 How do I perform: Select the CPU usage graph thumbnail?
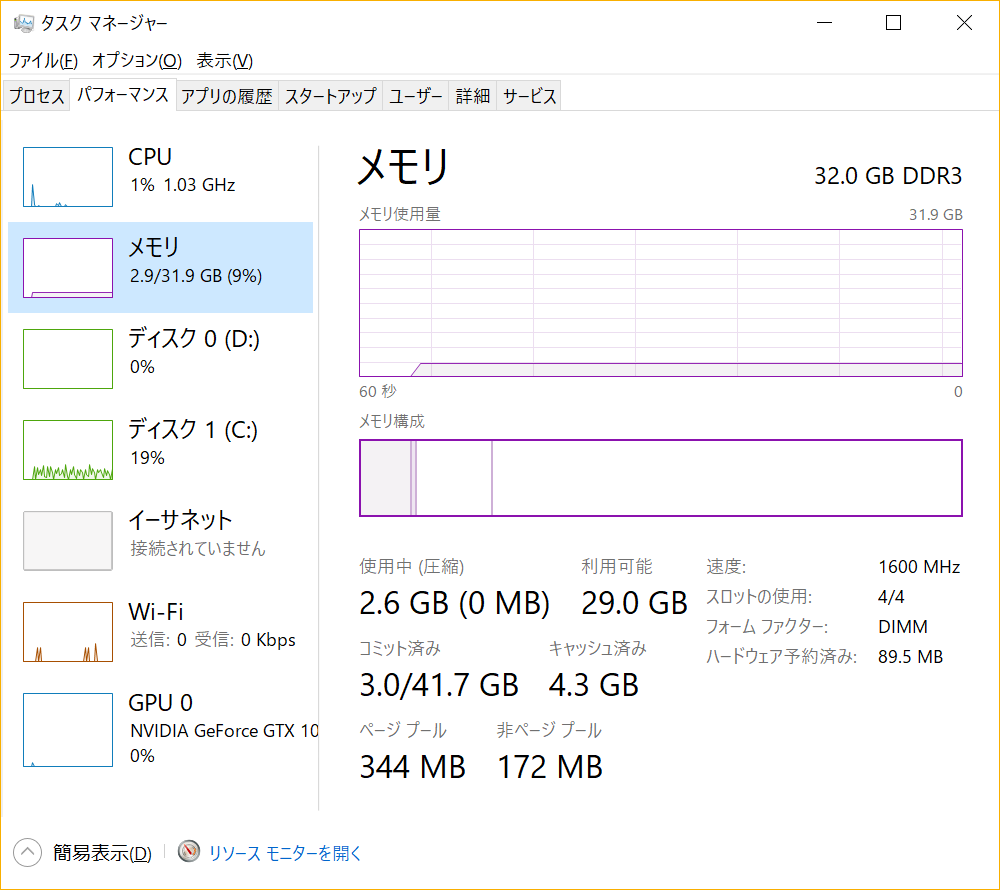click(68, 177)
